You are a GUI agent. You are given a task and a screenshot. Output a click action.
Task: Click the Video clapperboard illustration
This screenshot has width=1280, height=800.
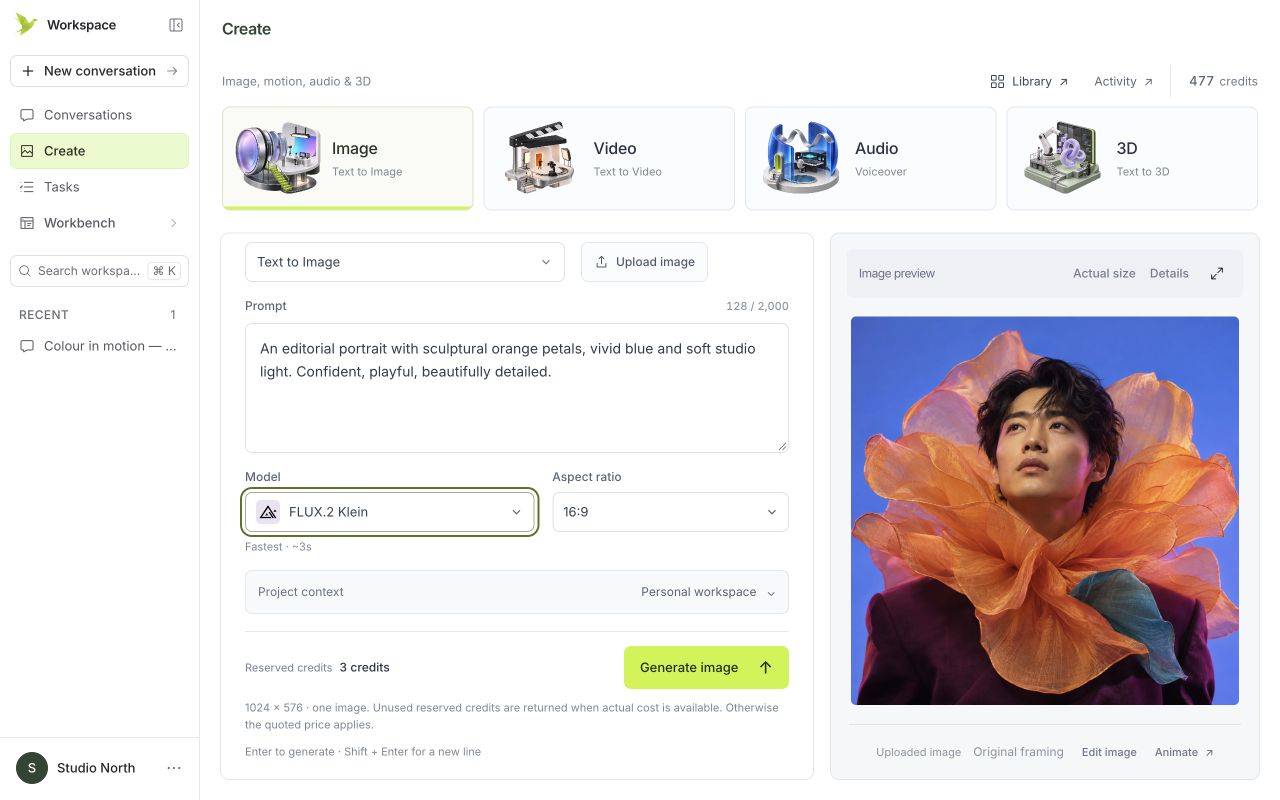pyautogui.click(x=540, y=158)
